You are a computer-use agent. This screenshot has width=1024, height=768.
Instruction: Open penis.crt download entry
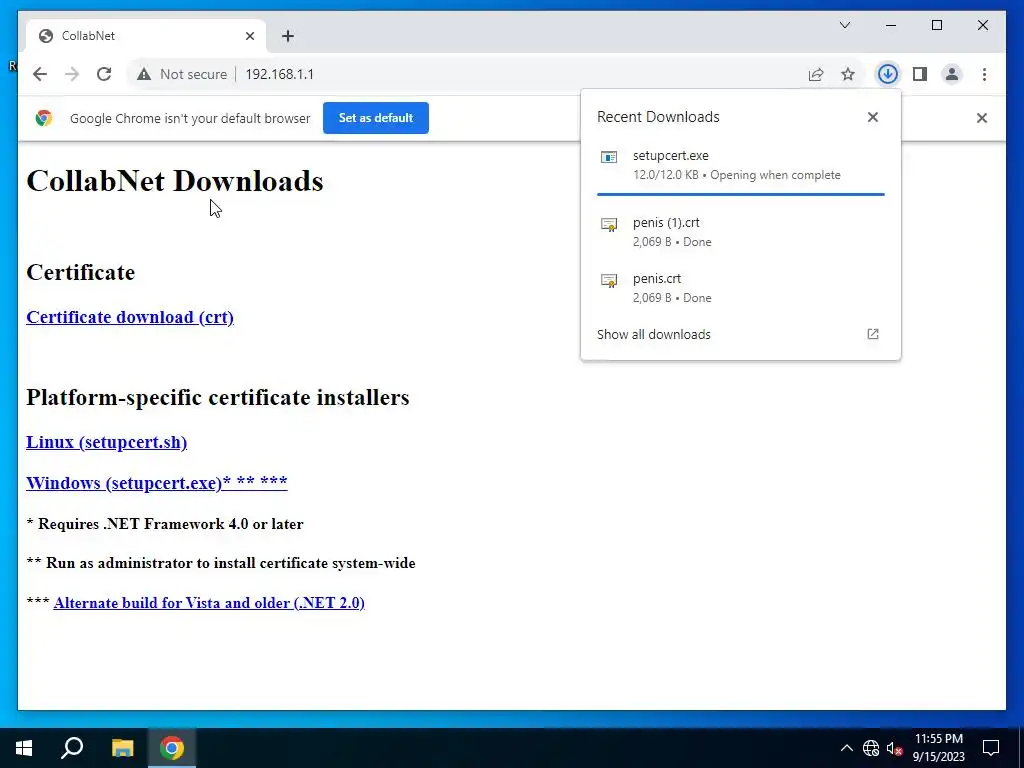[x=741, y=288]
